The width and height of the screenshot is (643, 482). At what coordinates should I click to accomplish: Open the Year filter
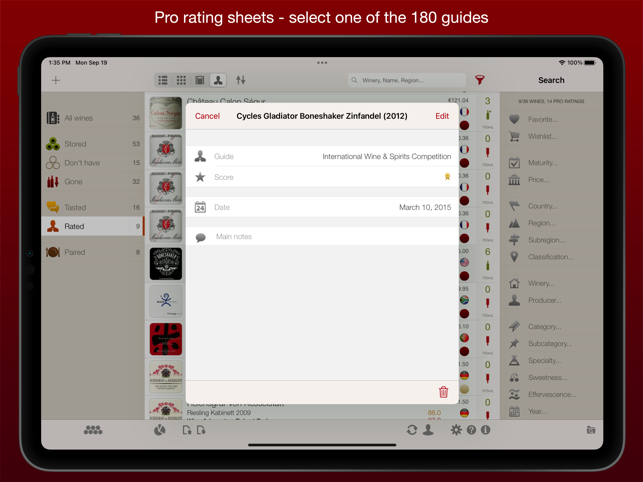[551, 411]
